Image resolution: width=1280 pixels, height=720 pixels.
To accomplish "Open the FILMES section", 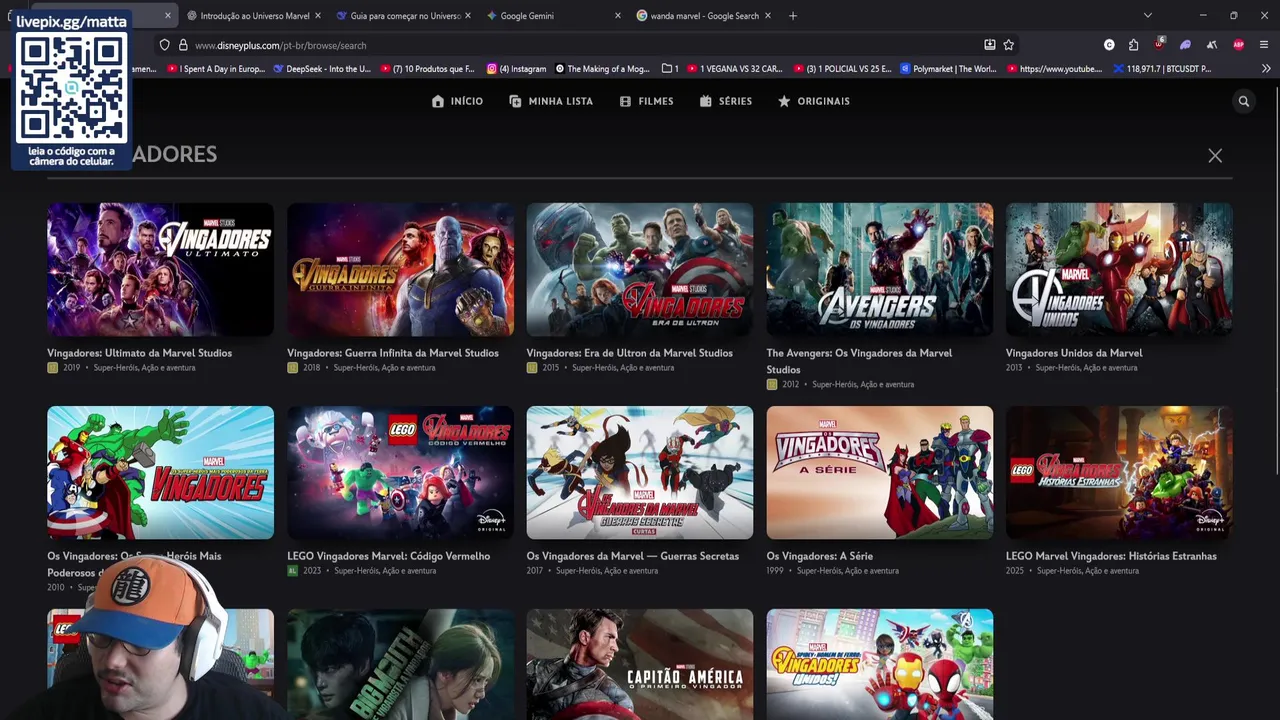I will [x=647, y=101].
